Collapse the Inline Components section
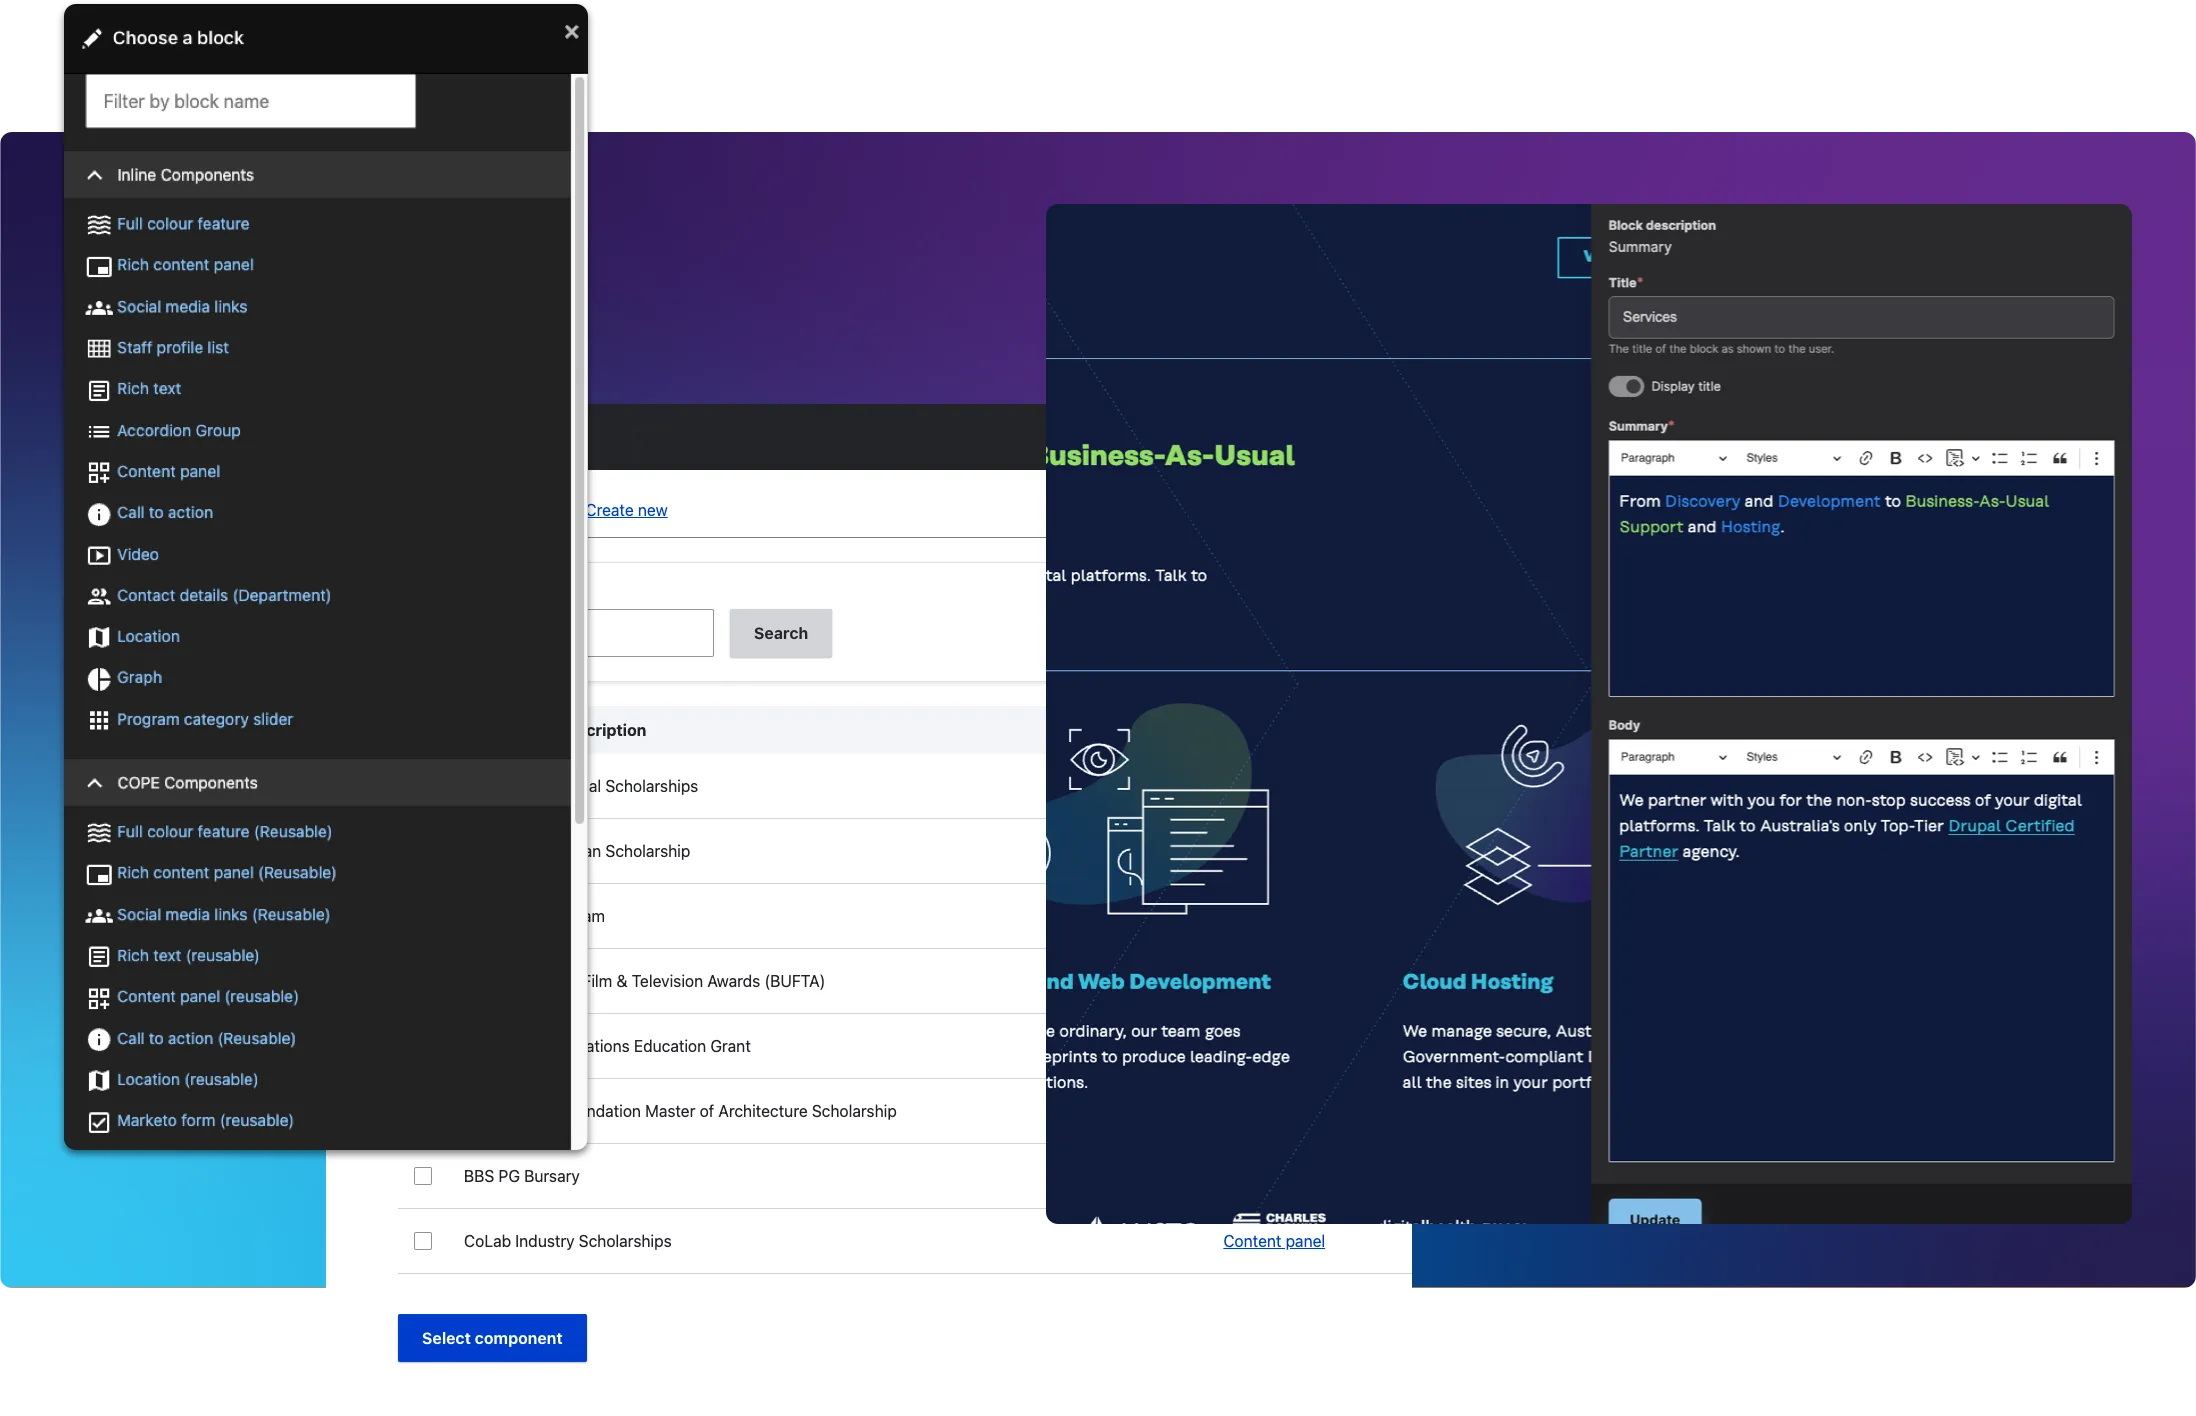 [317, 175]
